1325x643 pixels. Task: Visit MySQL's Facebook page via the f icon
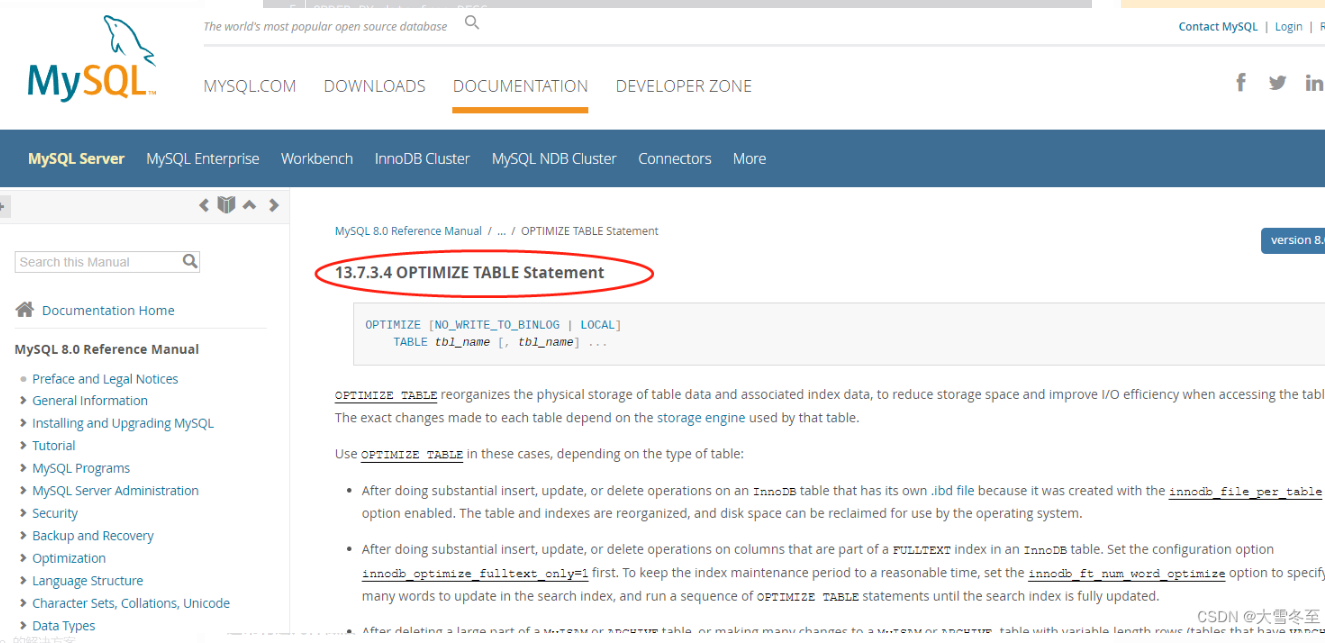(1240, 82)
